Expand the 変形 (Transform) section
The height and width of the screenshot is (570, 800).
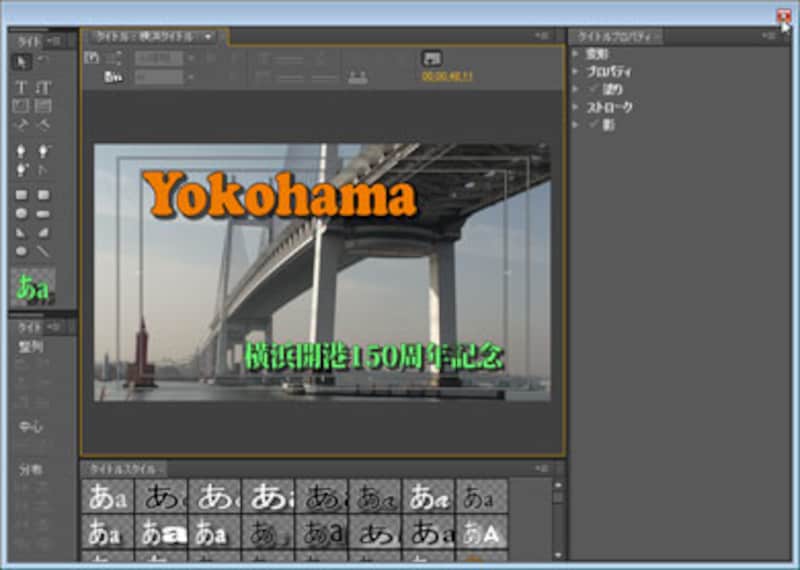576,54
